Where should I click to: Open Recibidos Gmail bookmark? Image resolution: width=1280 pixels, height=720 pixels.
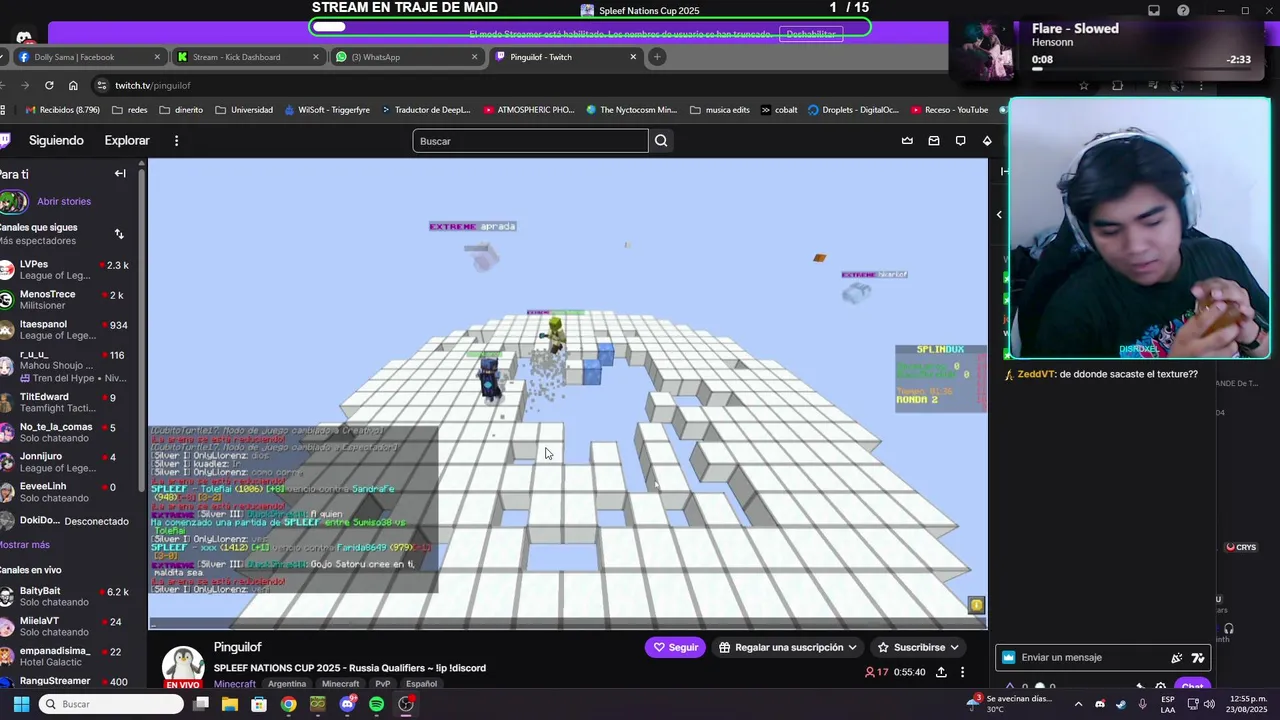click(x=62, y=110)
